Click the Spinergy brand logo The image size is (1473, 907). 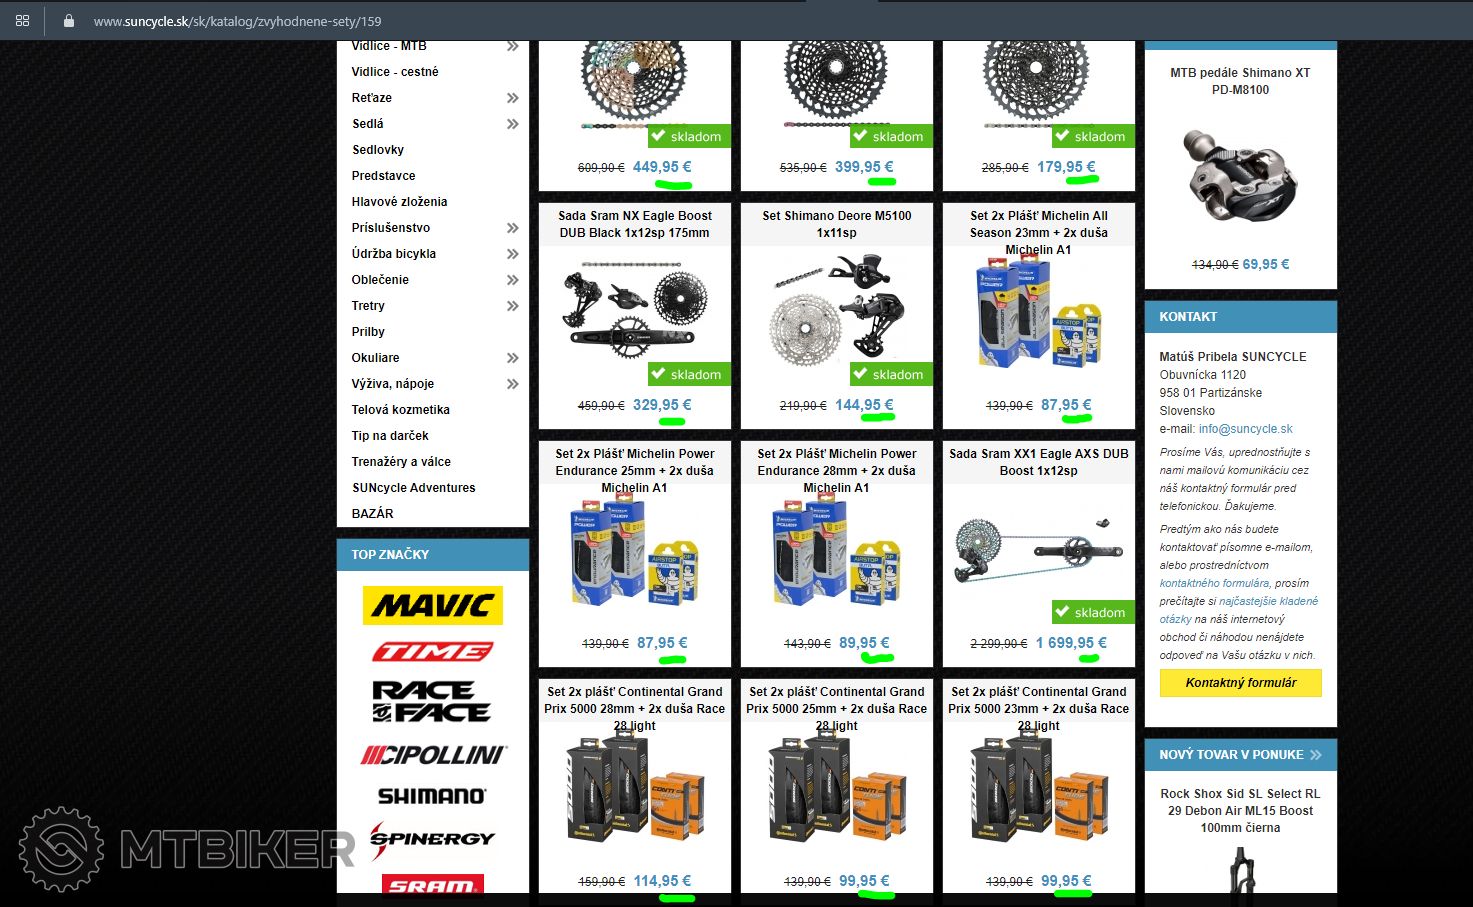click(432, 839)
